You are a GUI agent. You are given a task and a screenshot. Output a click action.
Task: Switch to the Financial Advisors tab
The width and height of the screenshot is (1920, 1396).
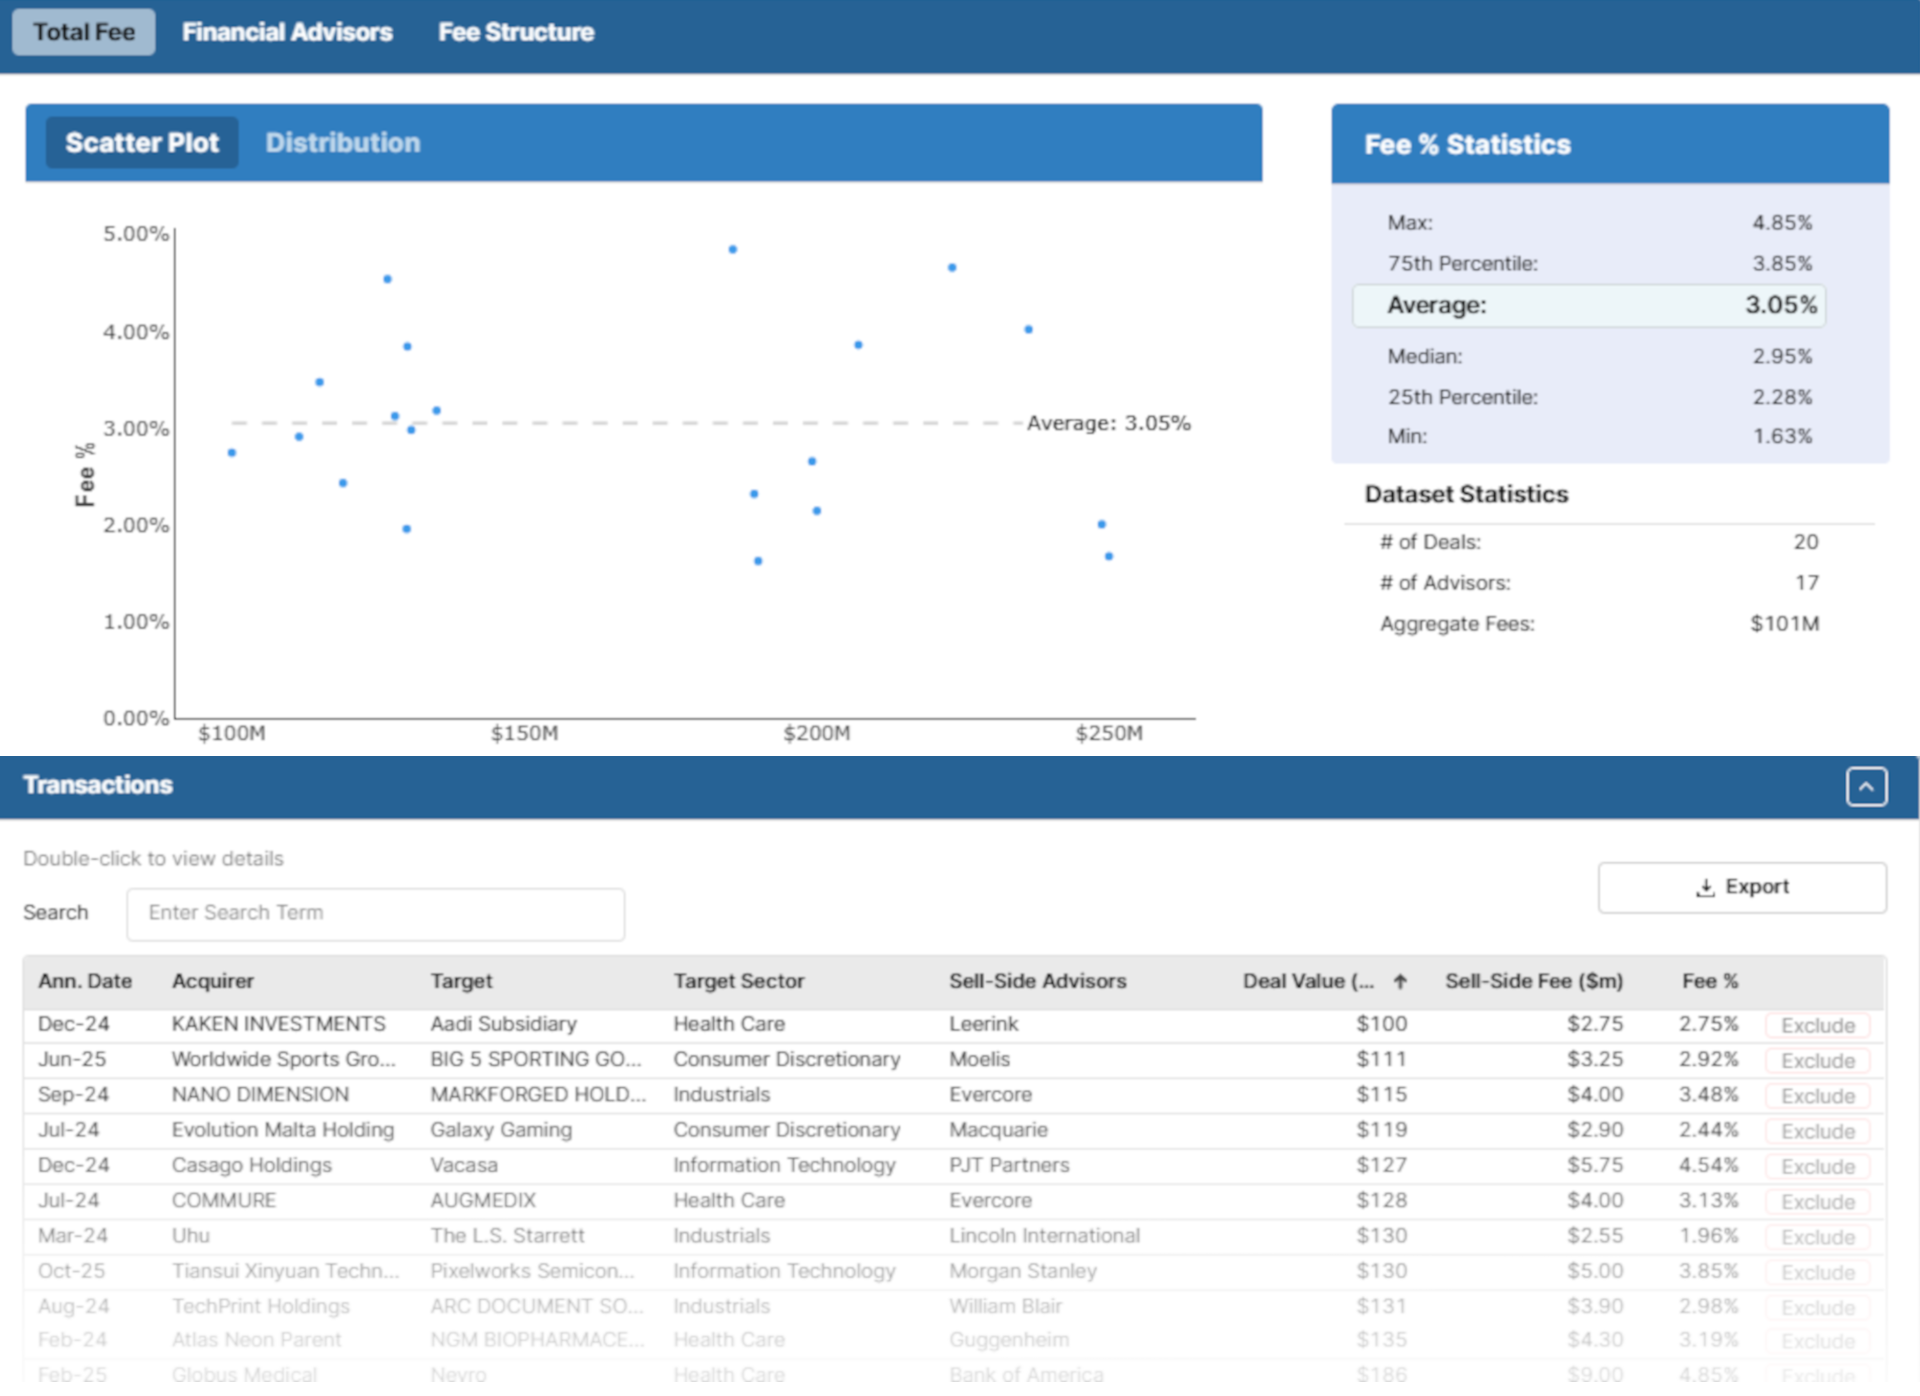pyautogui.click(x=287, y=32)
